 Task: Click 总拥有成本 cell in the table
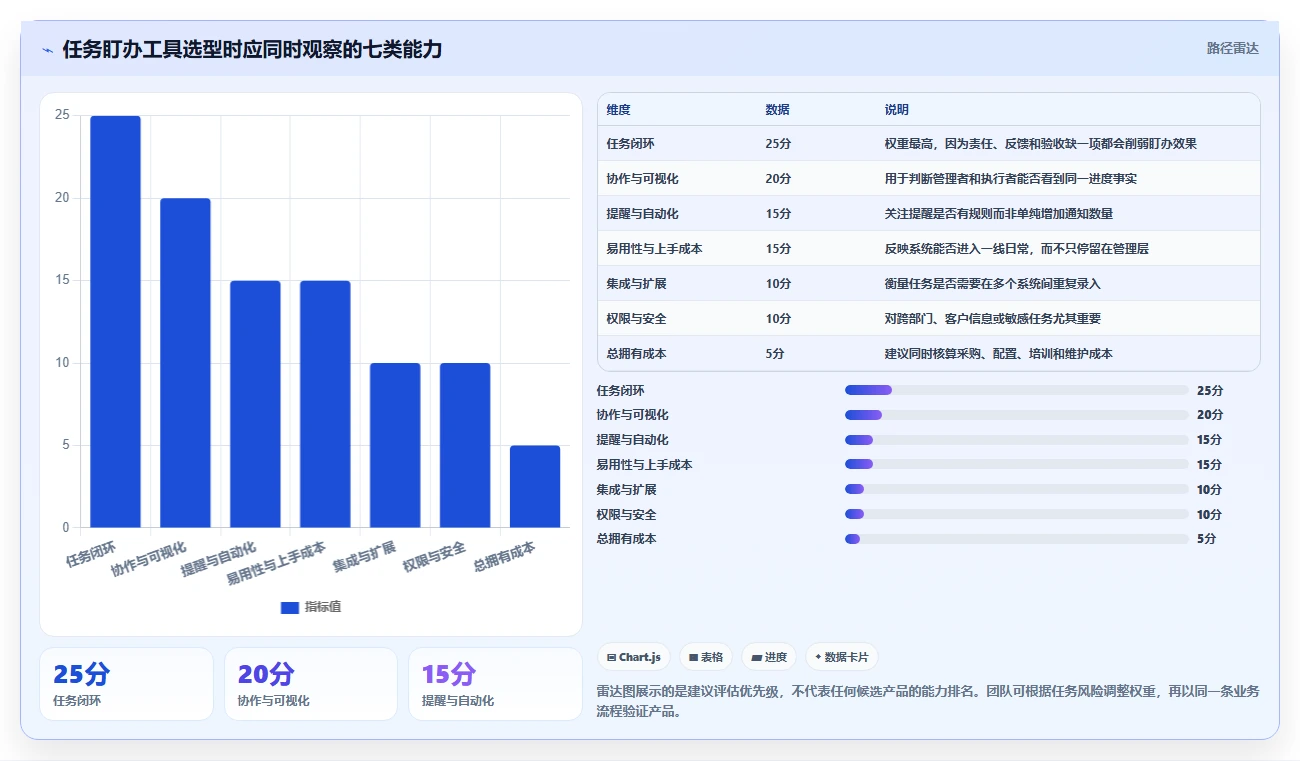tap(636, 354)
